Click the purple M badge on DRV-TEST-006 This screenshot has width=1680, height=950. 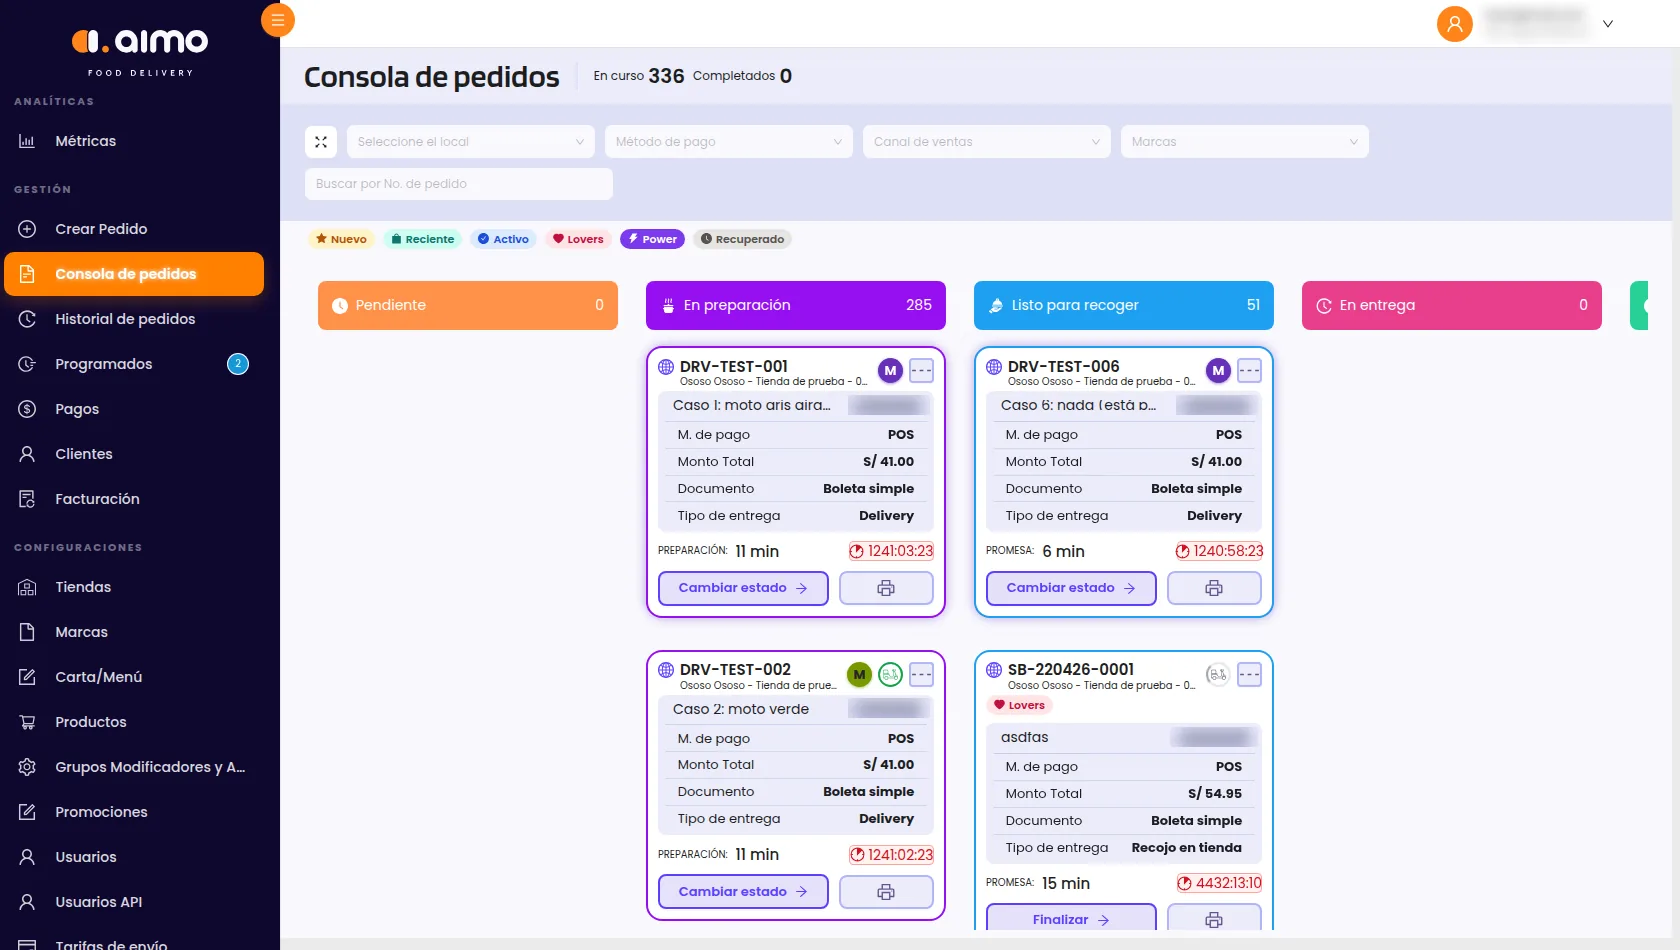pos(1218,371)
